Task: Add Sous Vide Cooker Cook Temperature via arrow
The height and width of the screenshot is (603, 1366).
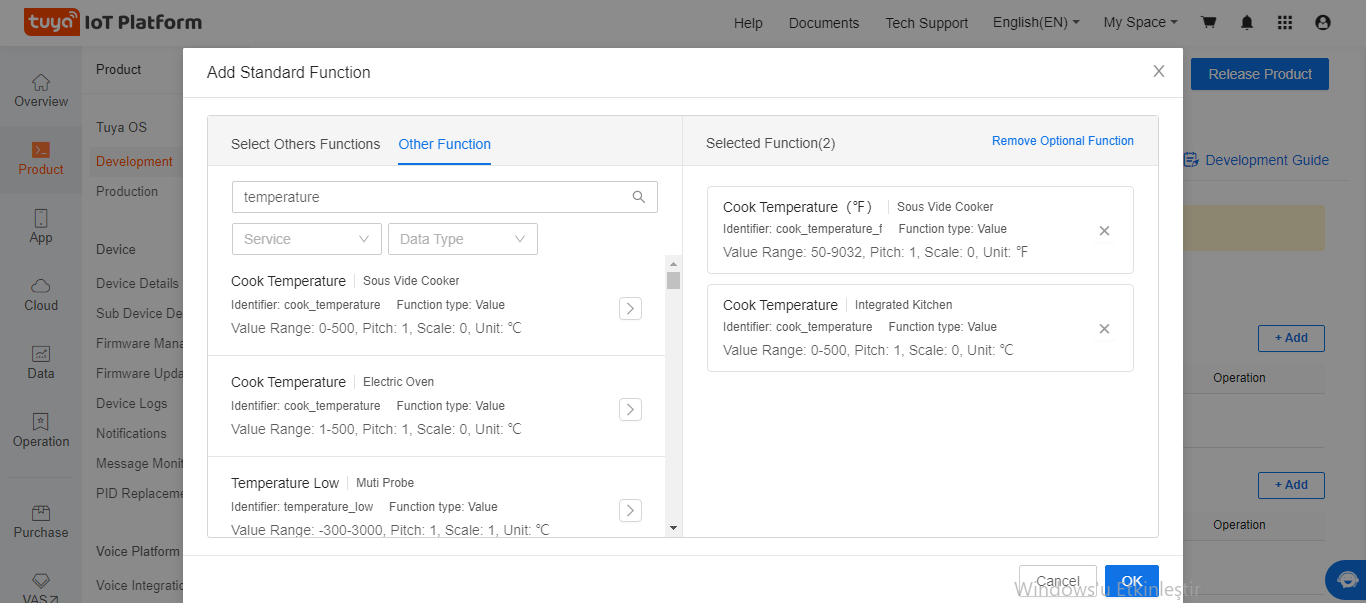Action: click(x=630, y=309)
